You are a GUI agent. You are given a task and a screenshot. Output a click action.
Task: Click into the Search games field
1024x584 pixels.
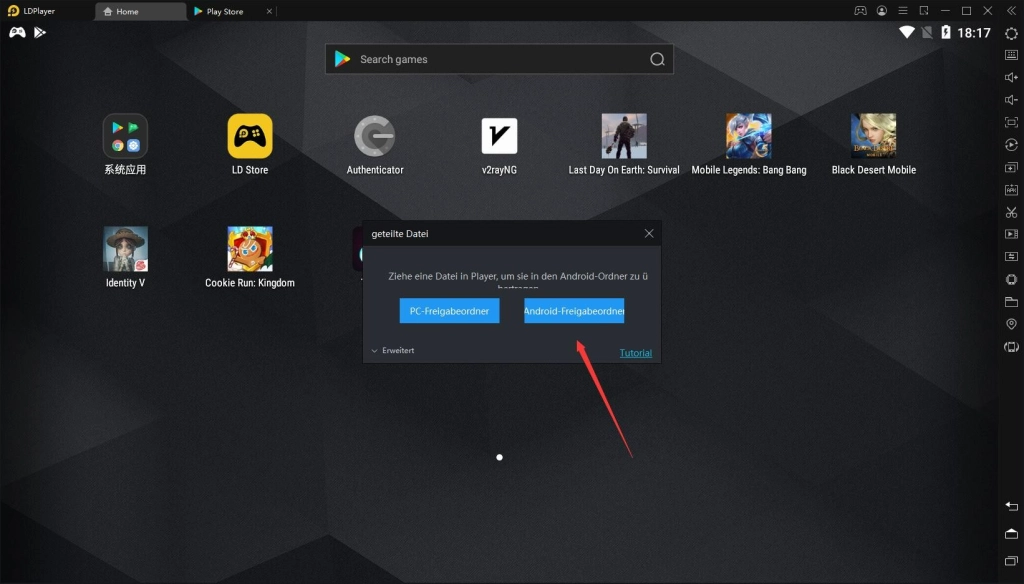tap(499, 59)
